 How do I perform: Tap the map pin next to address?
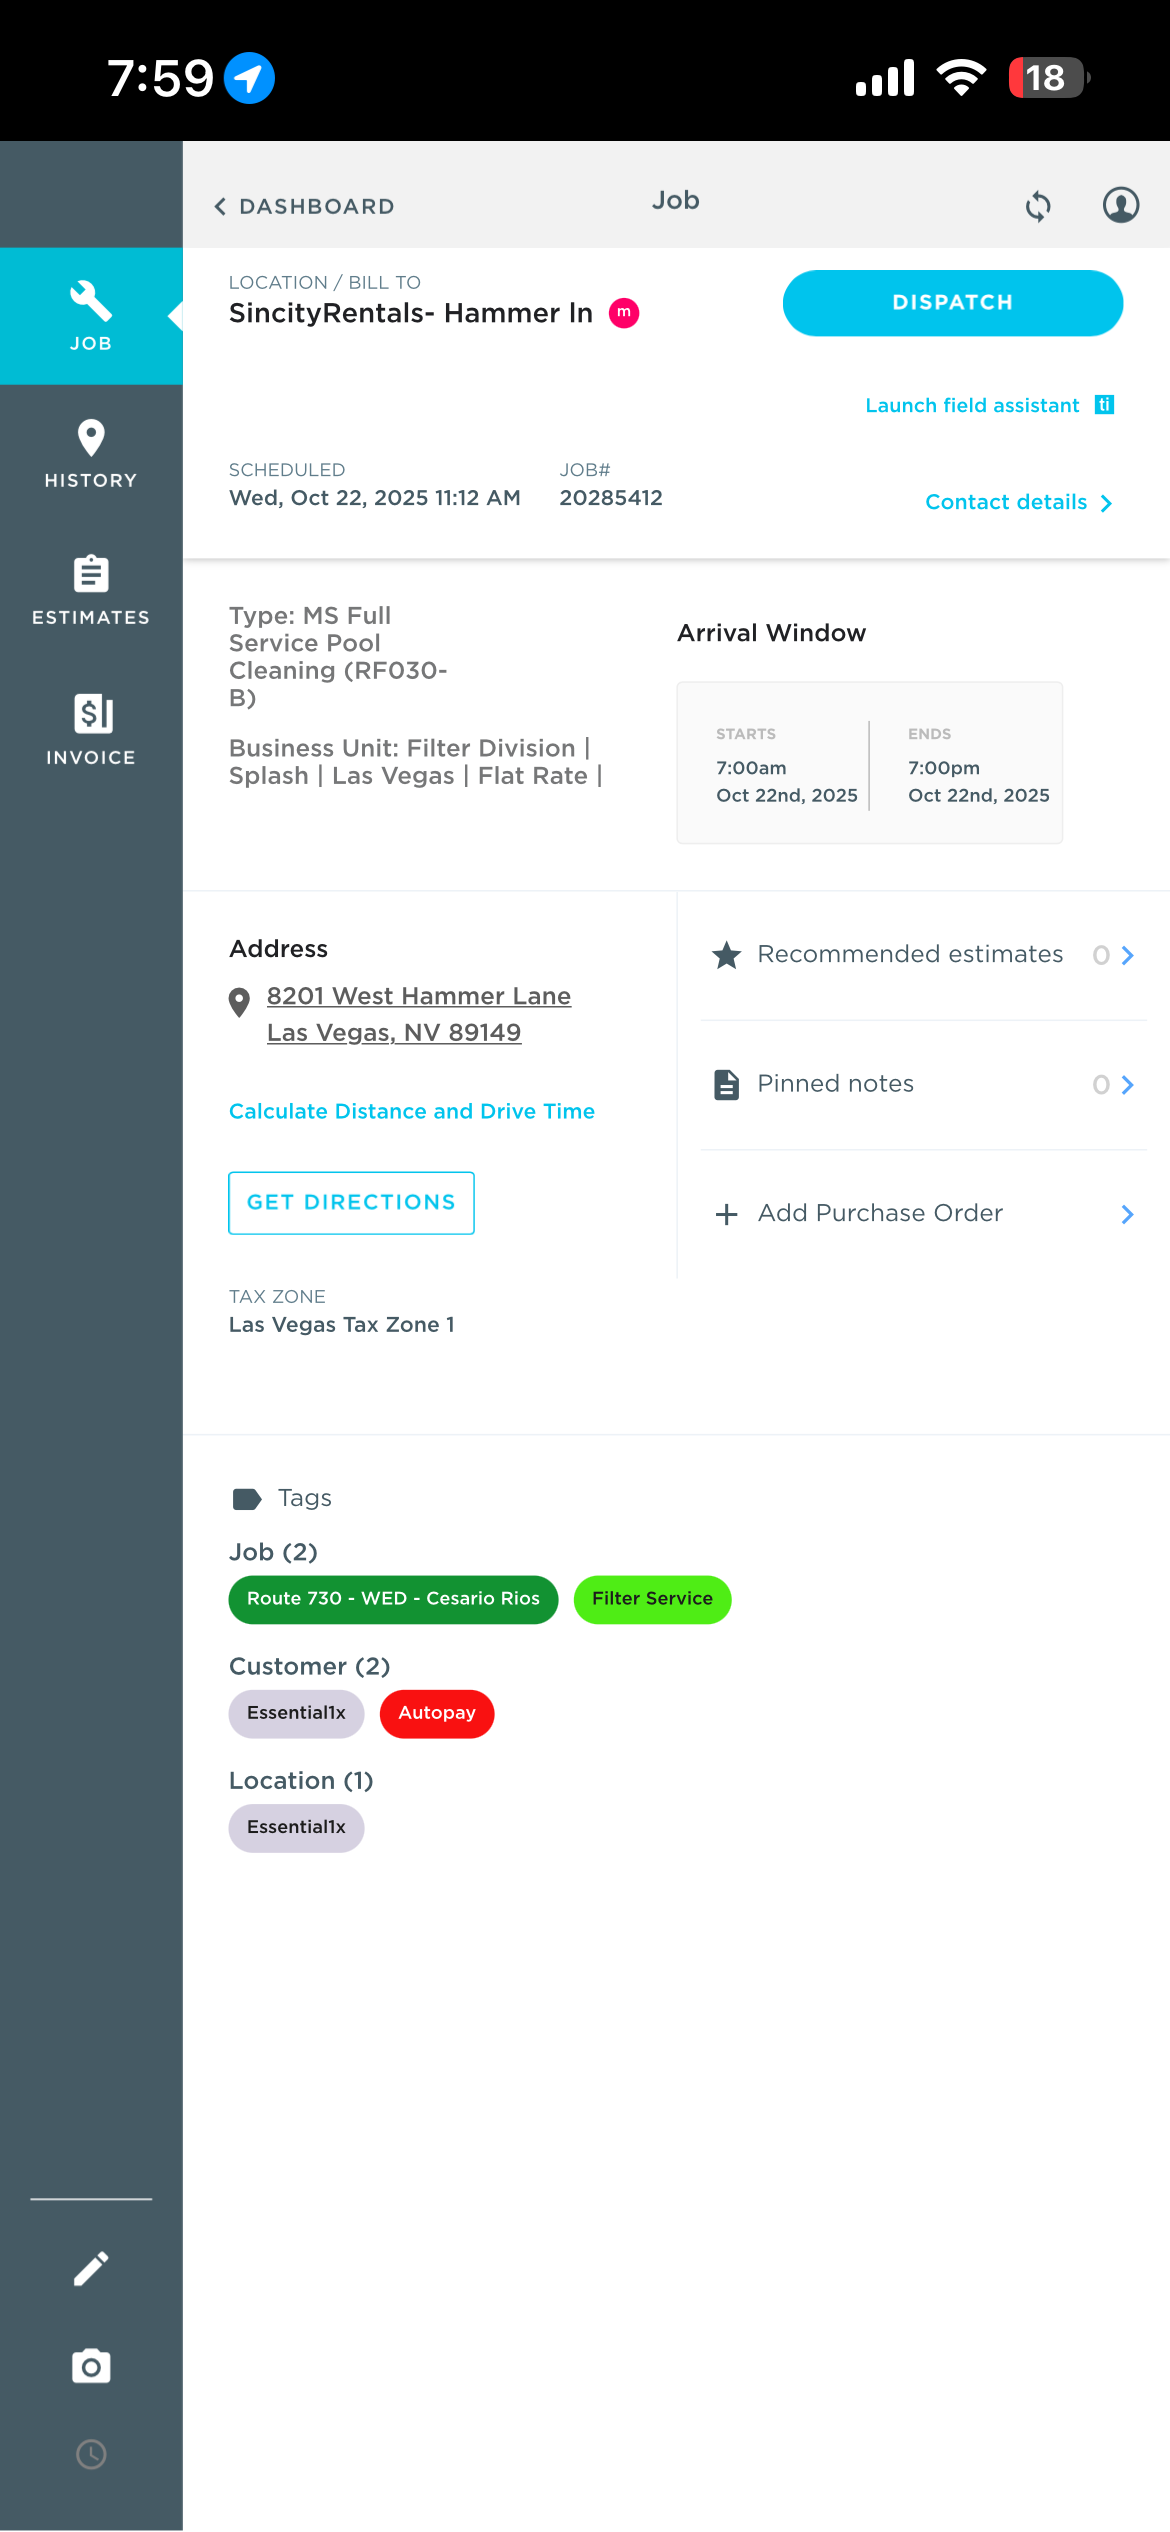click(x=240, y=1002)
